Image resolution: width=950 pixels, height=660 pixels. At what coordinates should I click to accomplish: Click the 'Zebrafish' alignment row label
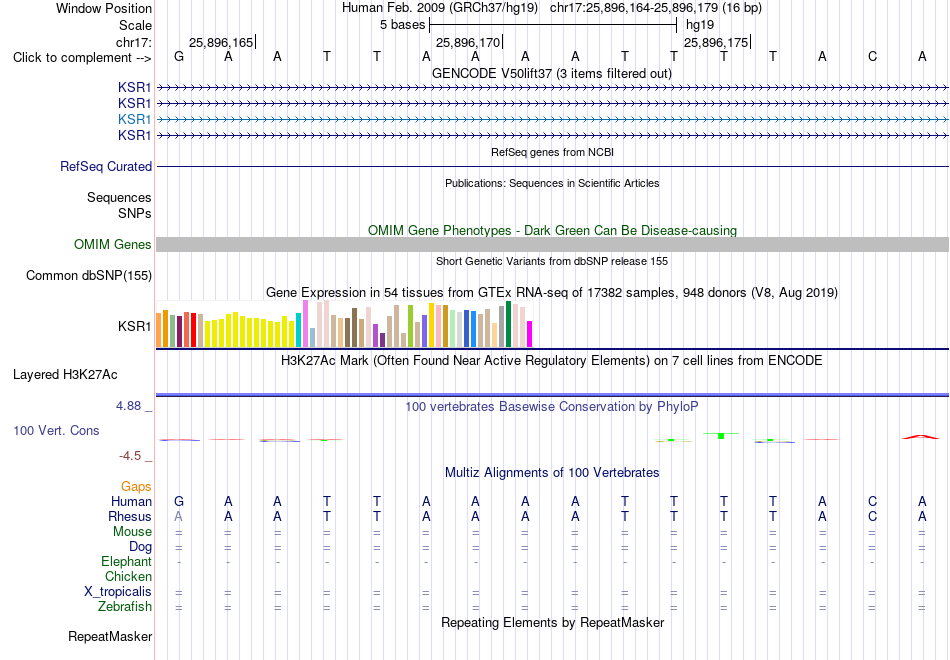tap(125, 607)
